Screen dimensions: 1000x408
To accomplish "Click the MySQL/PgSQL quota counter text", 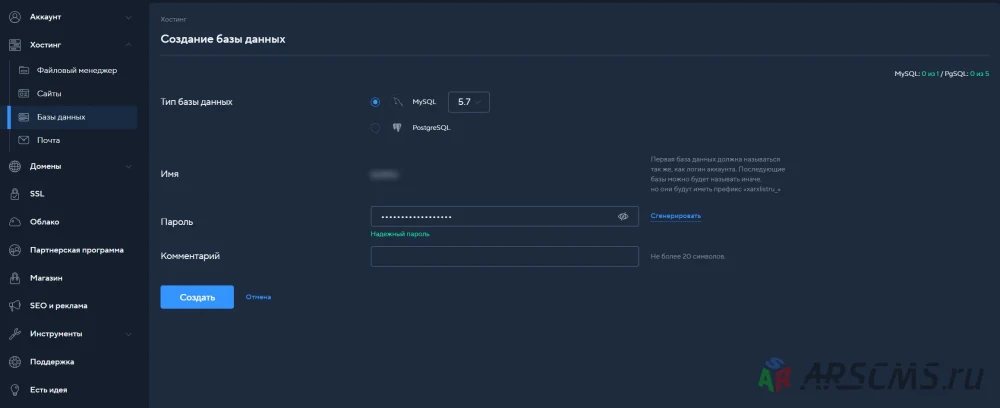I will 942,74.
